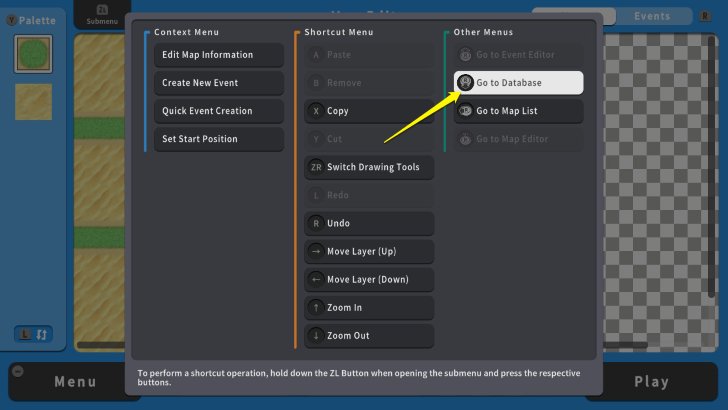This screenshot has height=410, width=728.
Task: Click the ZR icon for Switch Drawing Tools
Action: tap(316, 167)
